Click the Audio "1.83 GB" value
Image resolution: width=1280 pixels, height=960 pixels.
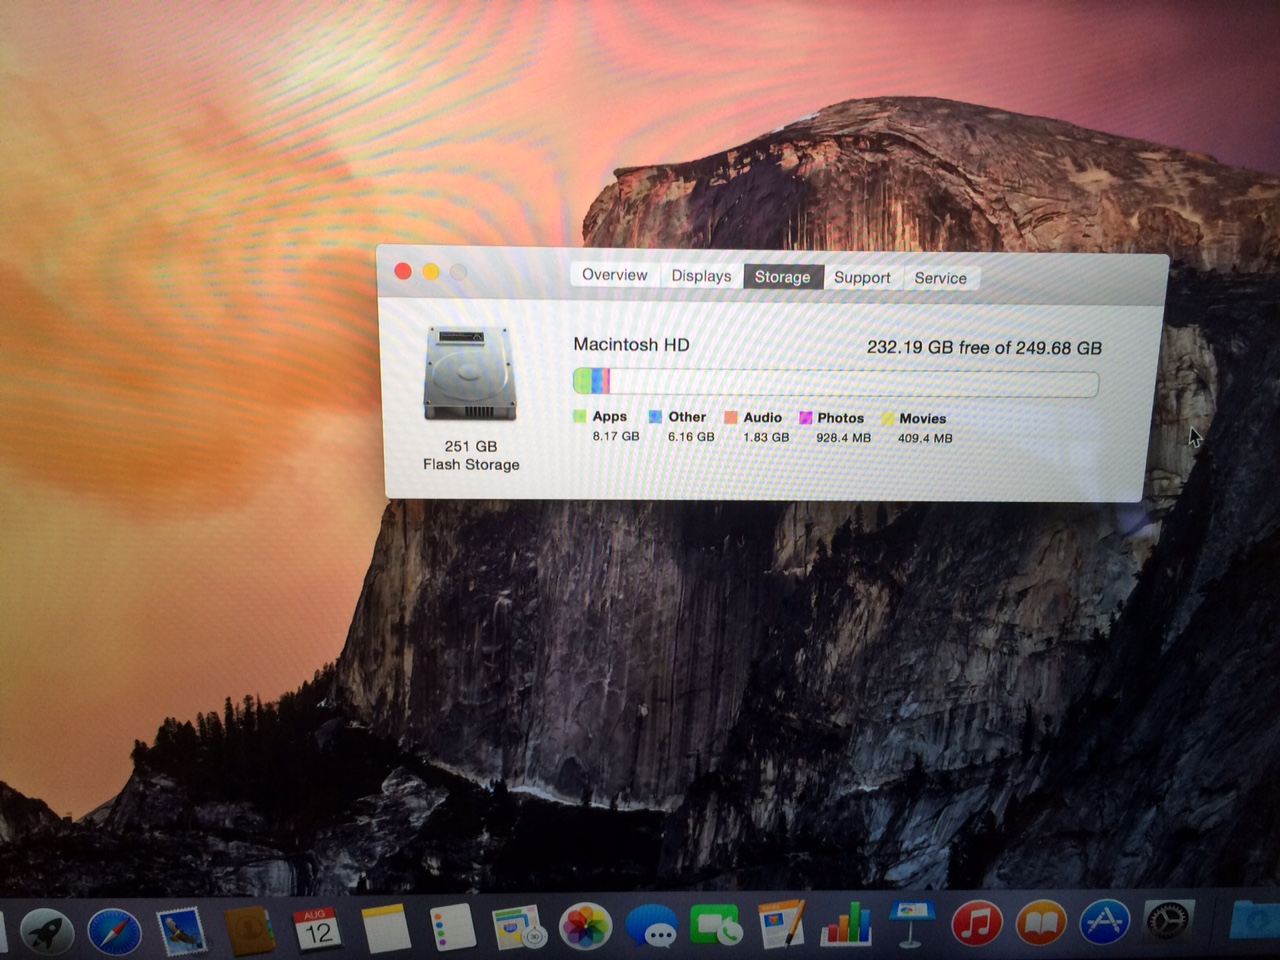tap(766, 437)
